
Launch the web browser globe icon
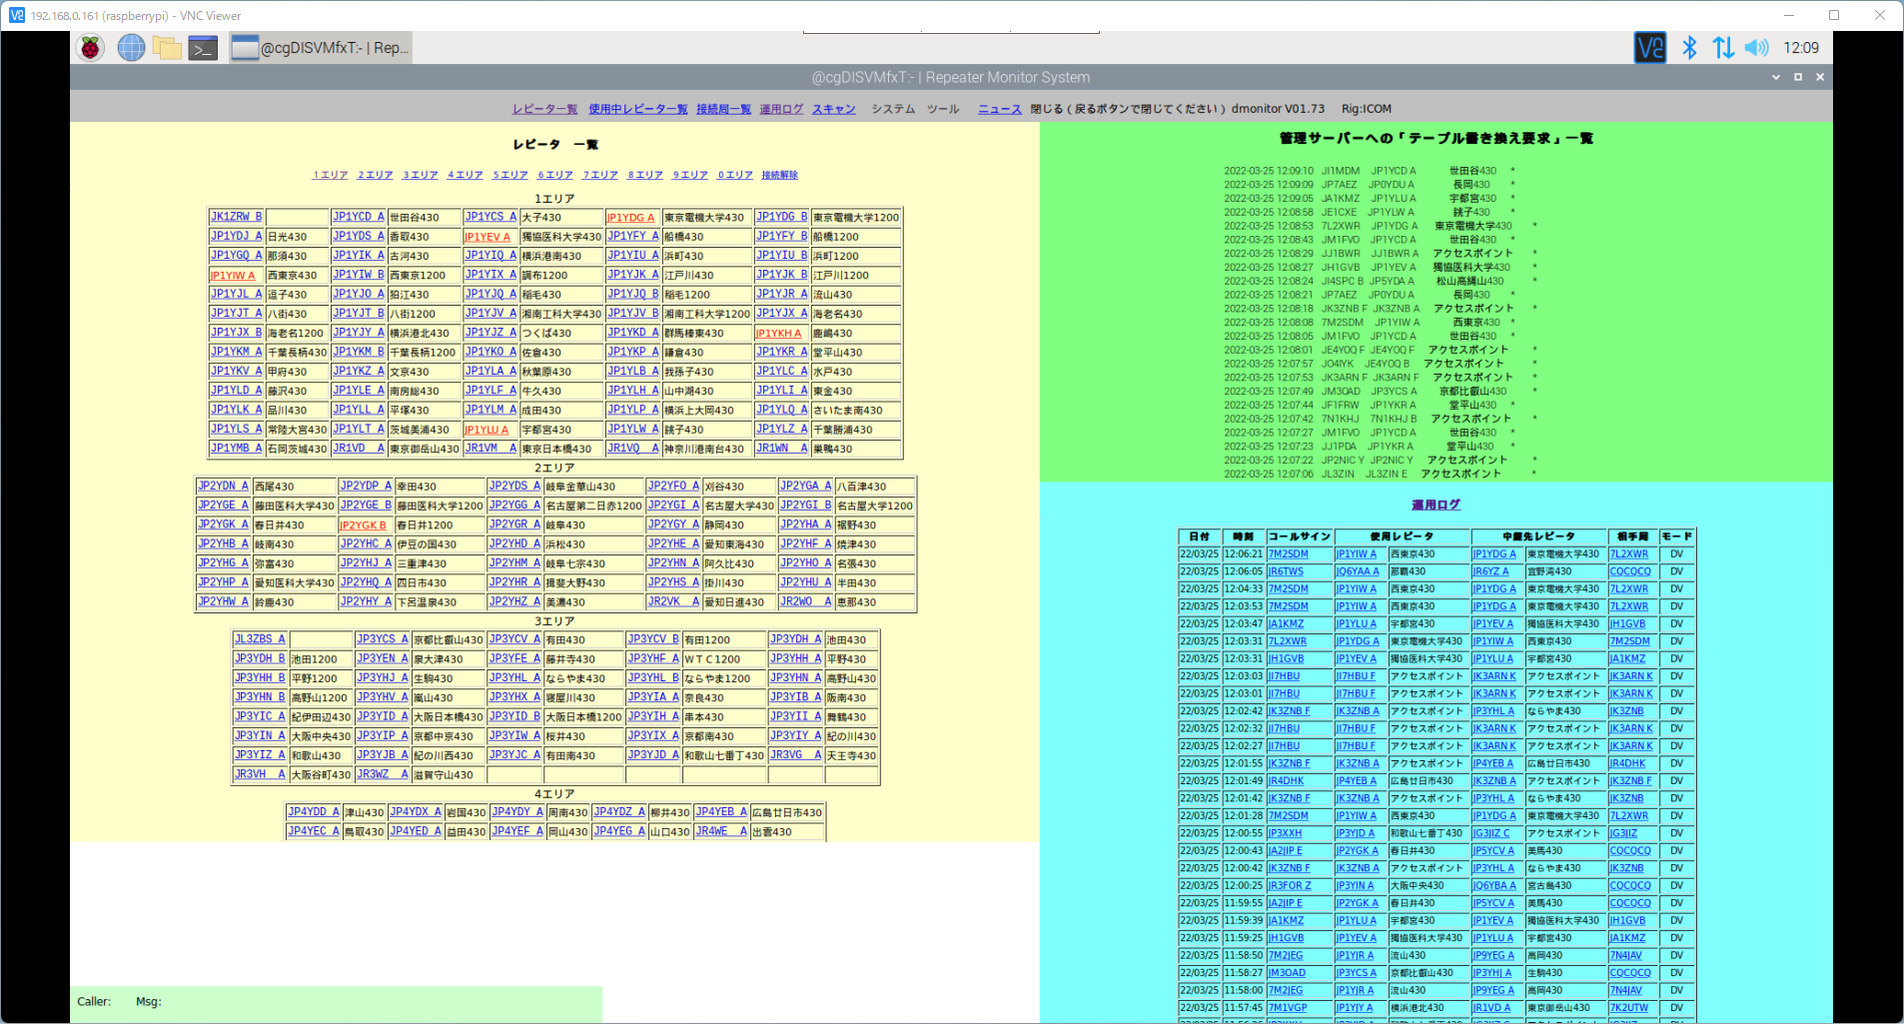click(x=130, y=47)
